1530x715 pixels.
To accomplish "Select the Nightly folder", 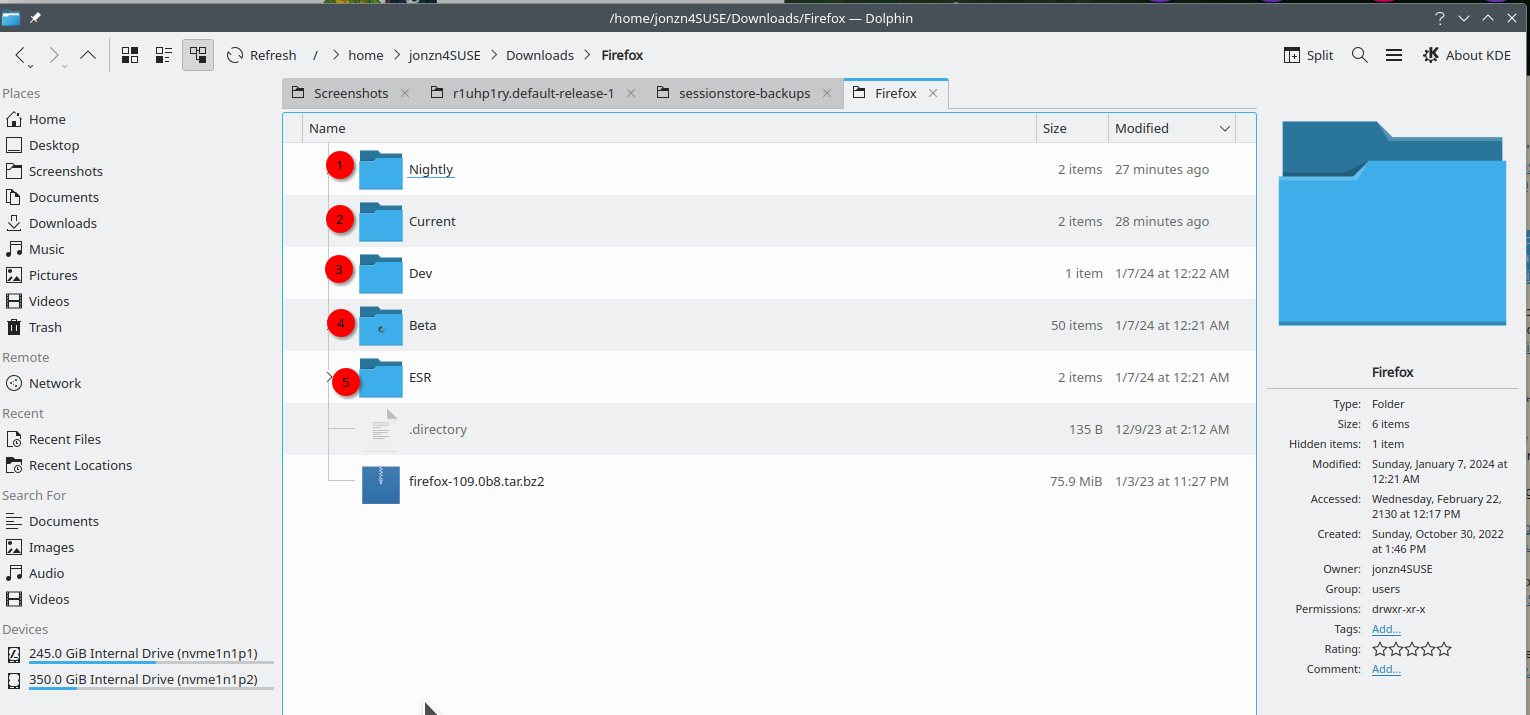I will point(431,169).
